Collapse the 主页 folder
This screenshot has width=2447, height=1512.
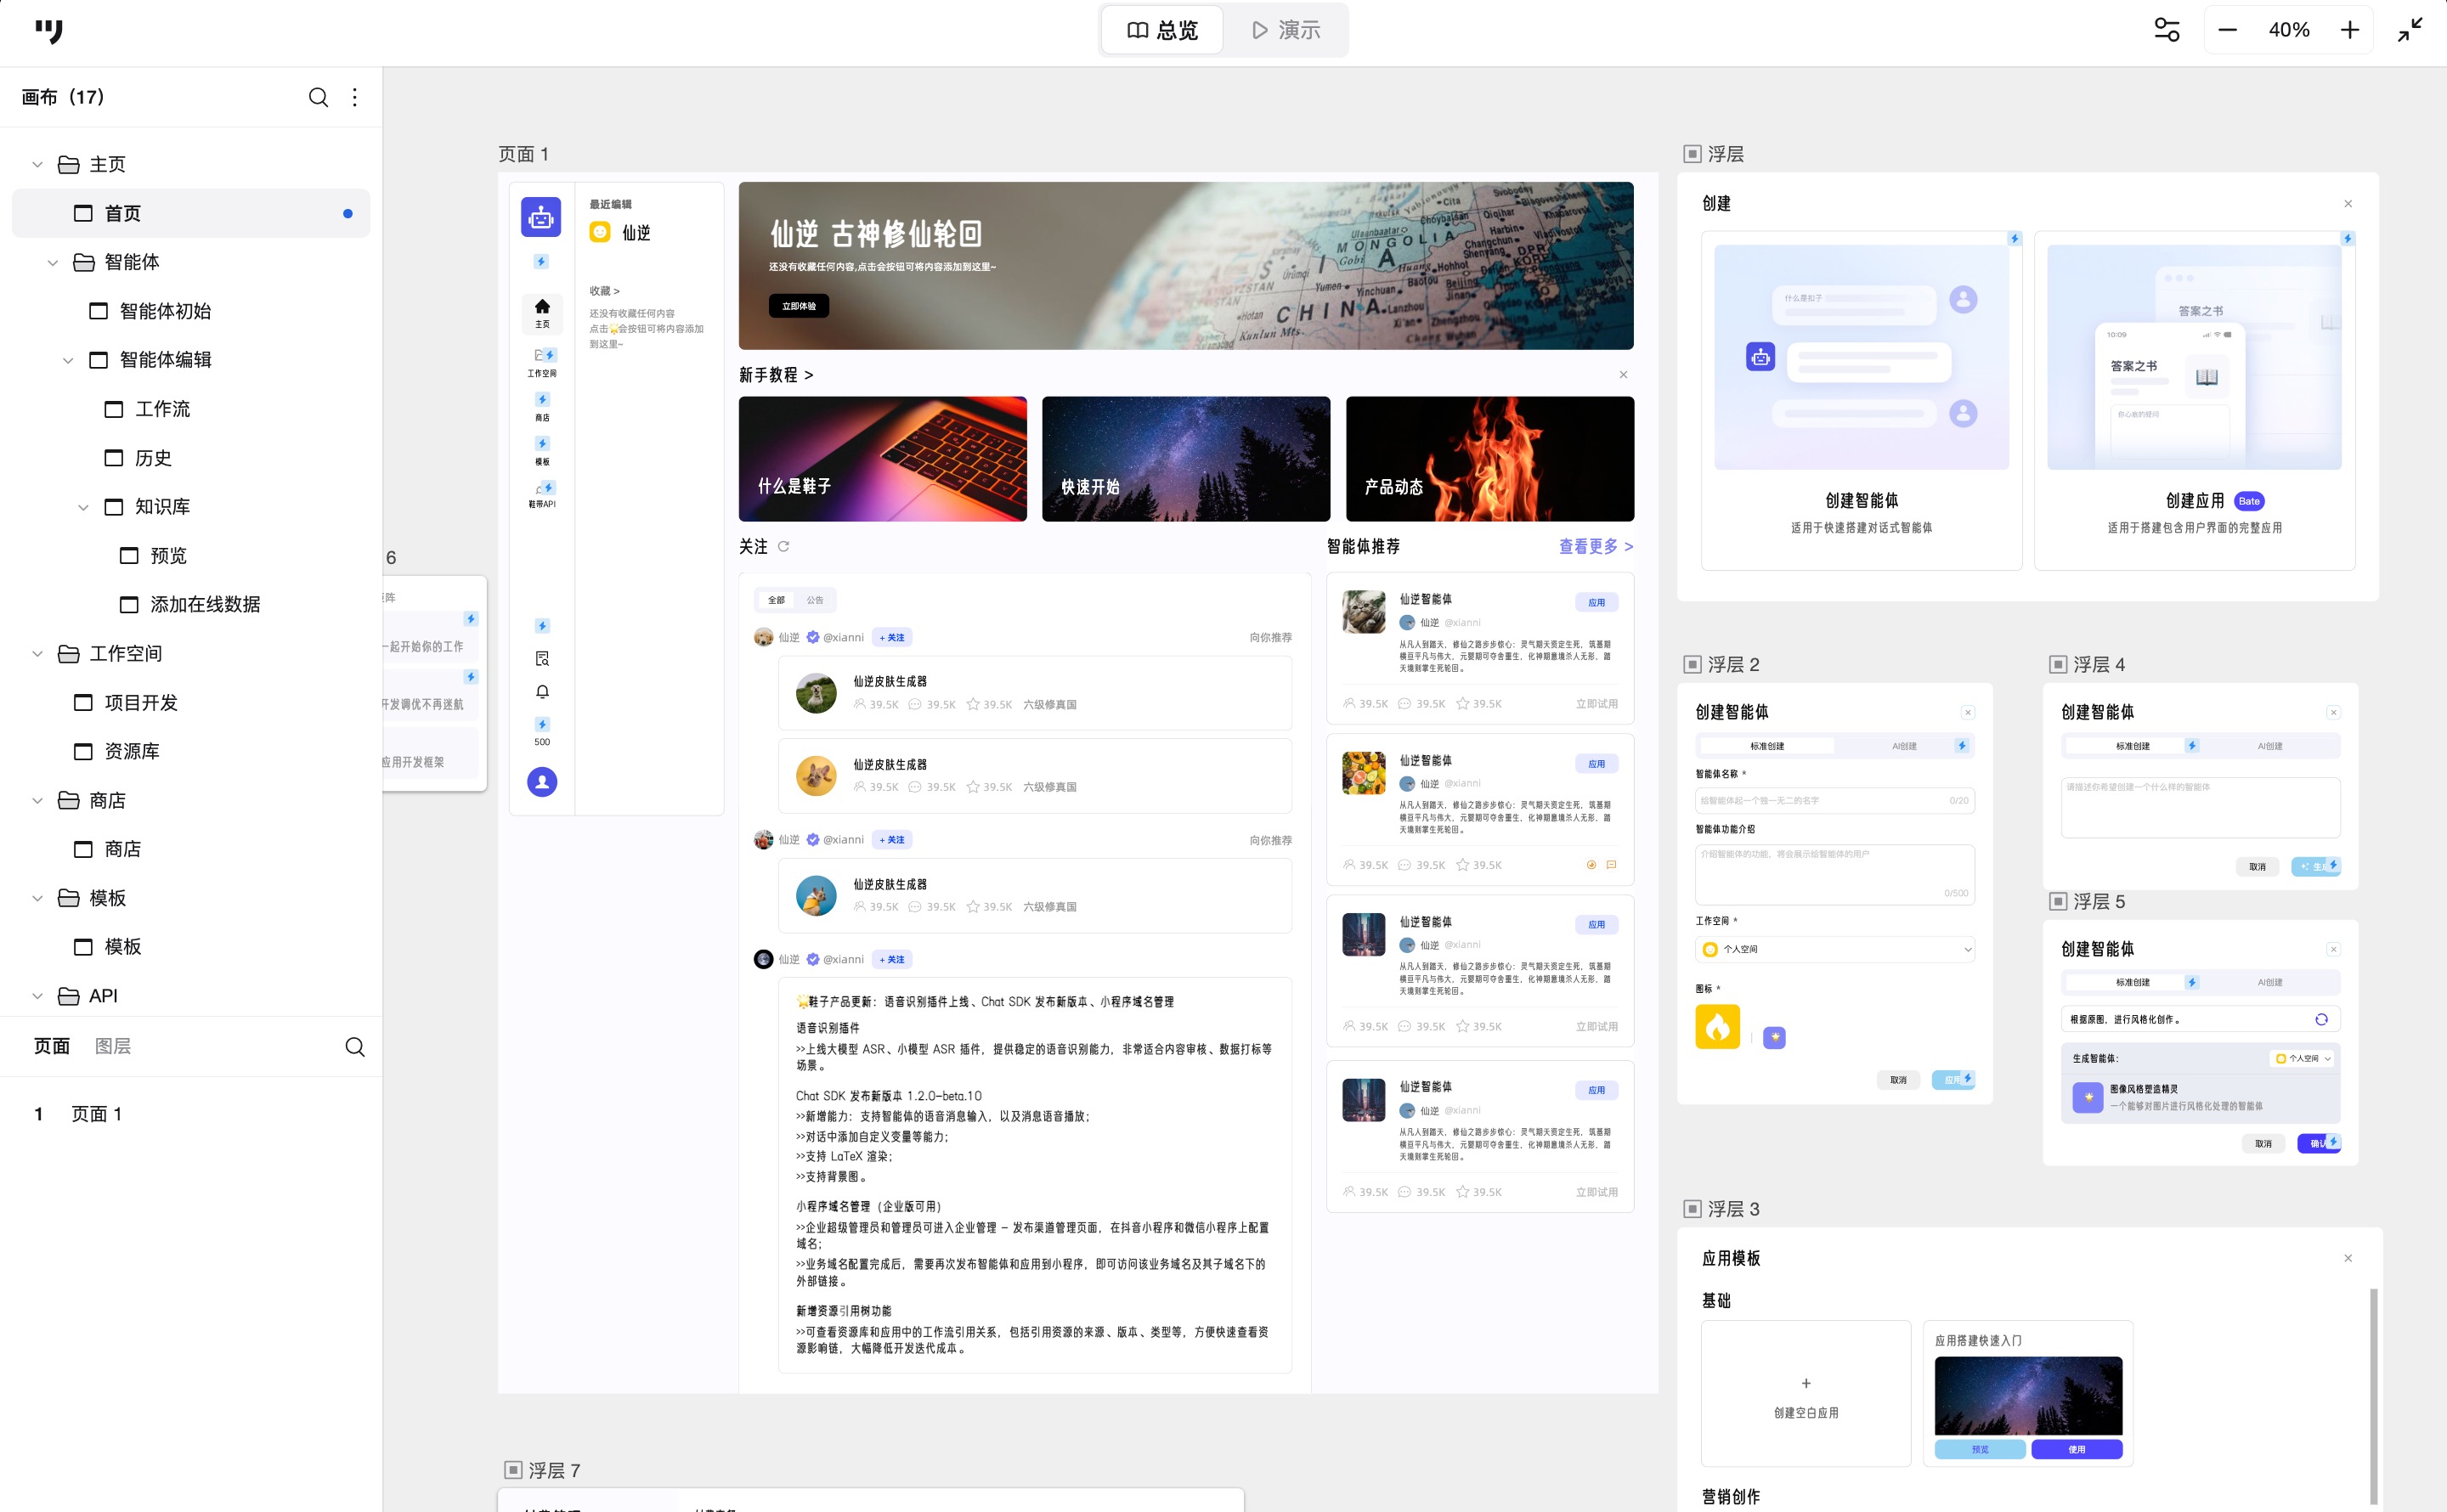(x=38, y=164)
